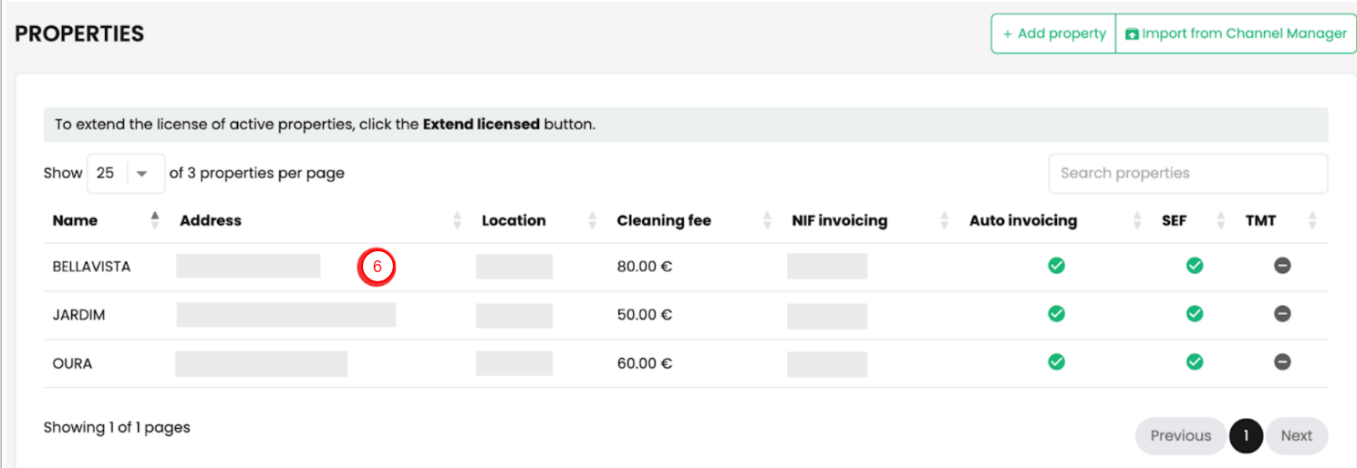
Task: Click OURA TMT grey minus icon
Action: pos(1282,362)
